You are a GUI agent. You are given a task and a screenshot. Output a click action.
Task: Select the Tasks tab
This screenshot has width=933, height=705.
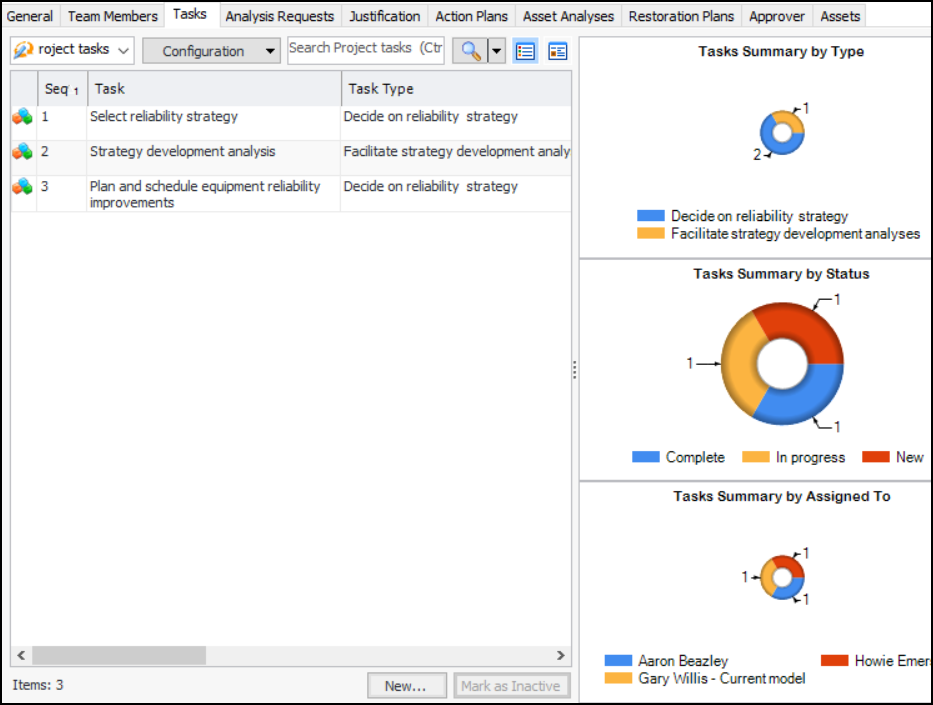(x=190, y=14)
